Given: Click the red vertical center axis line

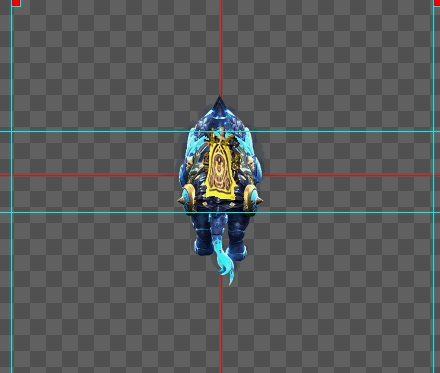Looking at the screenshot, I should (x=221, y=47).
